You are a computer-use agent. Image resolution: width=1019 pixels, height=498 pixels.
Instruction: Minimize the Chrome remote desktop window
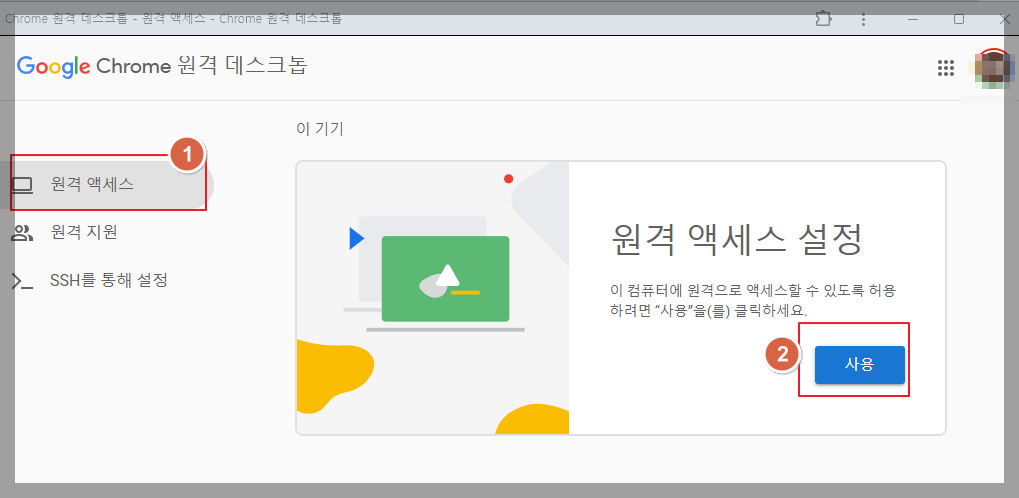coord(913,19)
